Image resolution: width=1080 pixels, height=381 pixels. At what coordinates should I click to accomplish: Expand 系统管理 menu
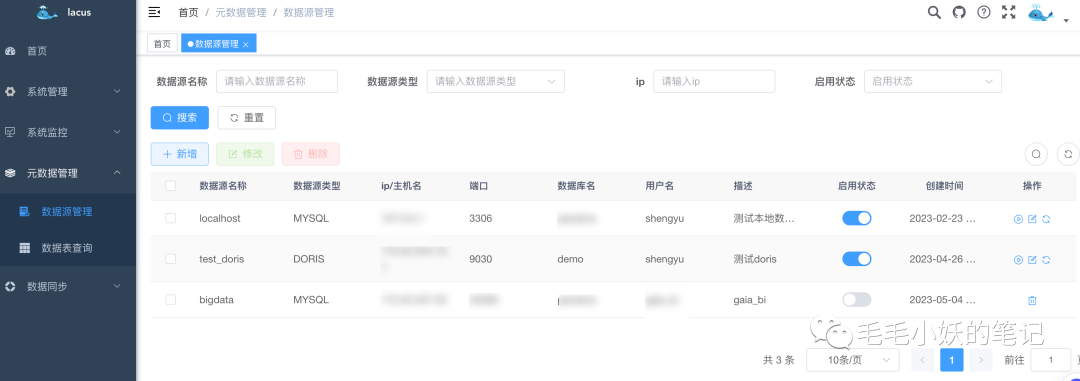point(68,92)
